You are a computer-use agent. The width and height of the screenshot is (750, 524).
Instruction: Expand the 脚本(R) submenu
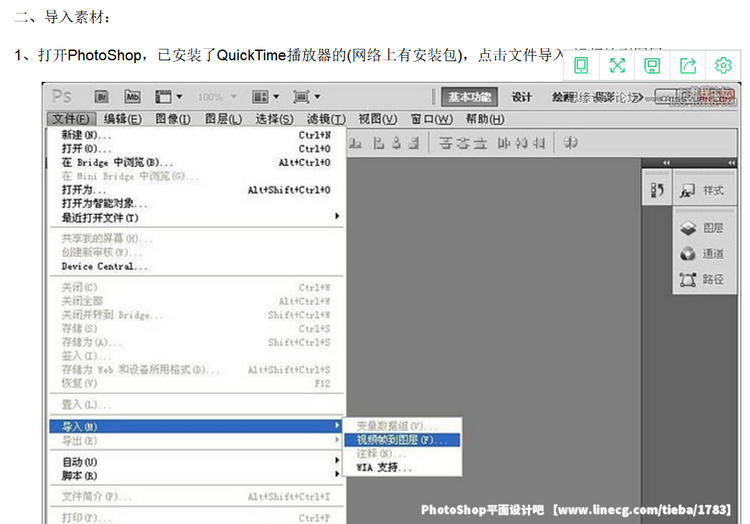pos(196,476)
